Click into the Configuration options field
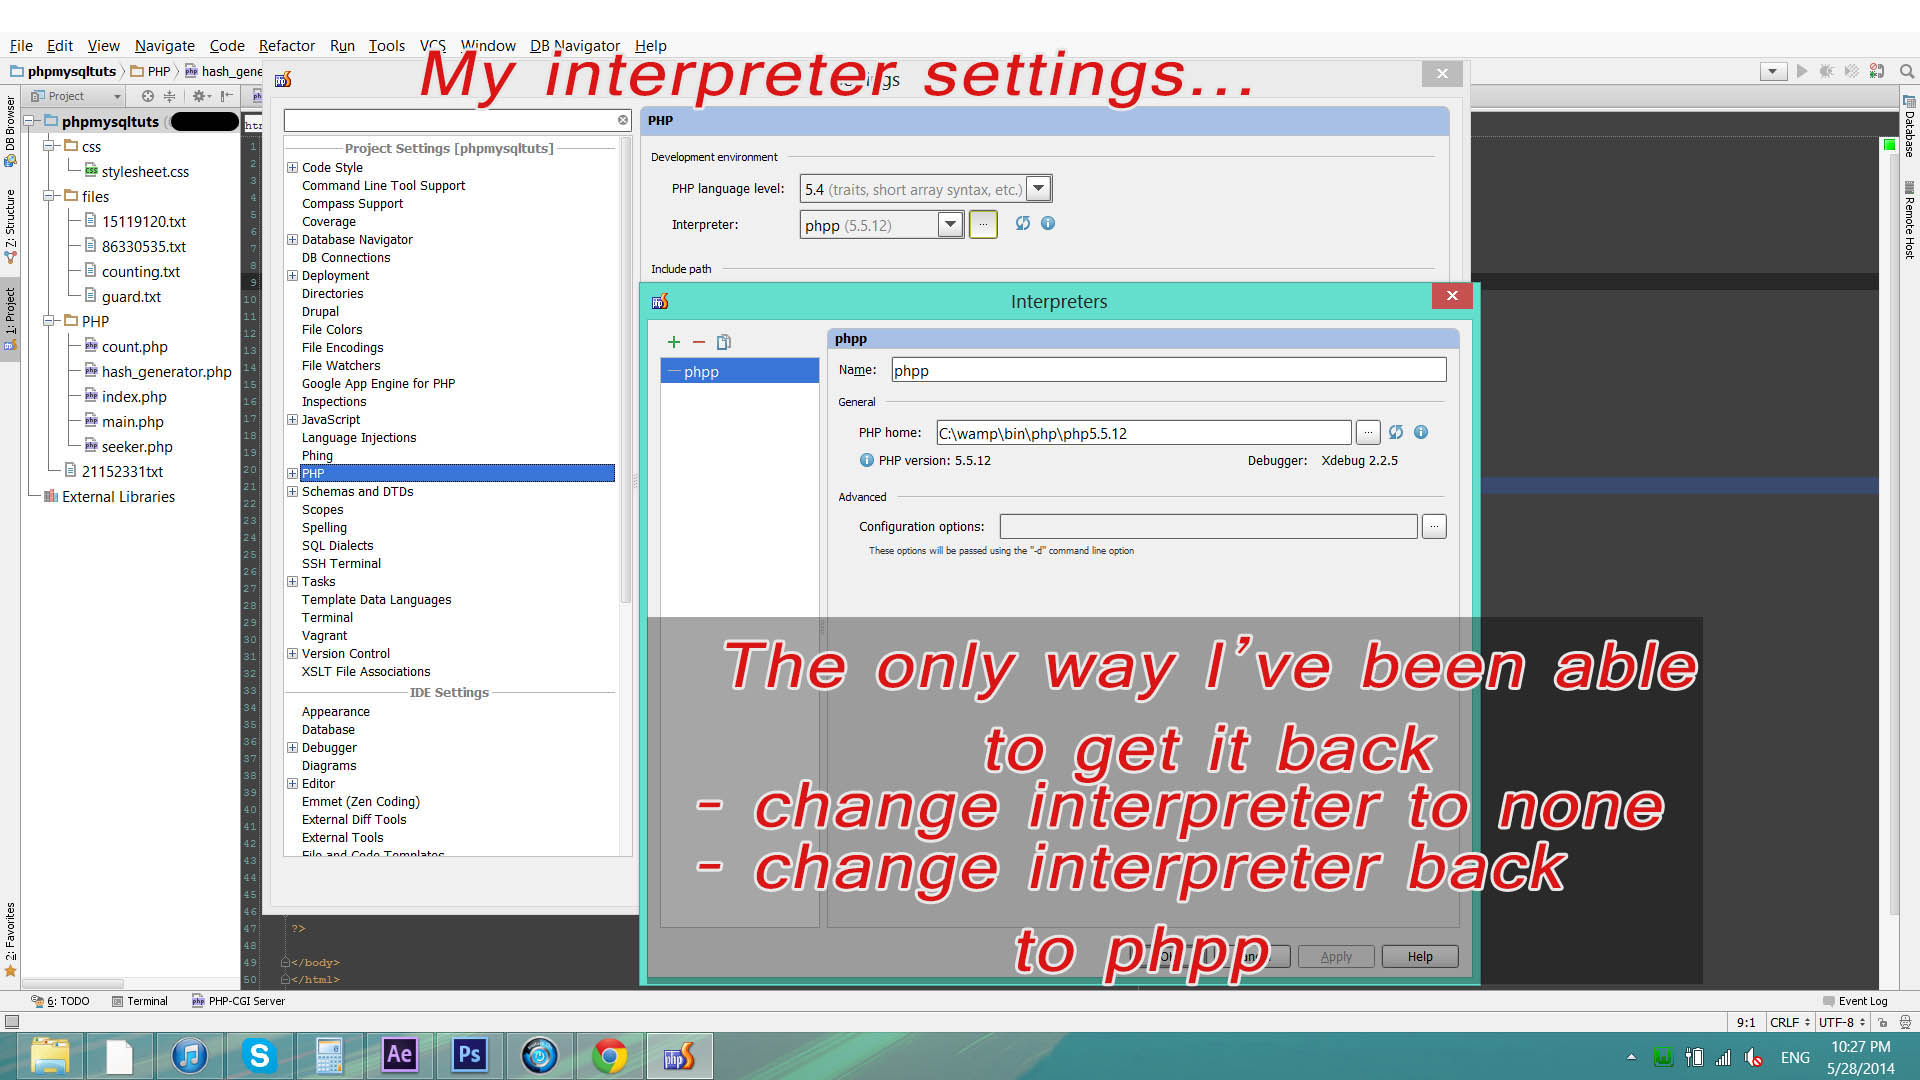Viewport: 1920px width, 1080px height. 1208,526
